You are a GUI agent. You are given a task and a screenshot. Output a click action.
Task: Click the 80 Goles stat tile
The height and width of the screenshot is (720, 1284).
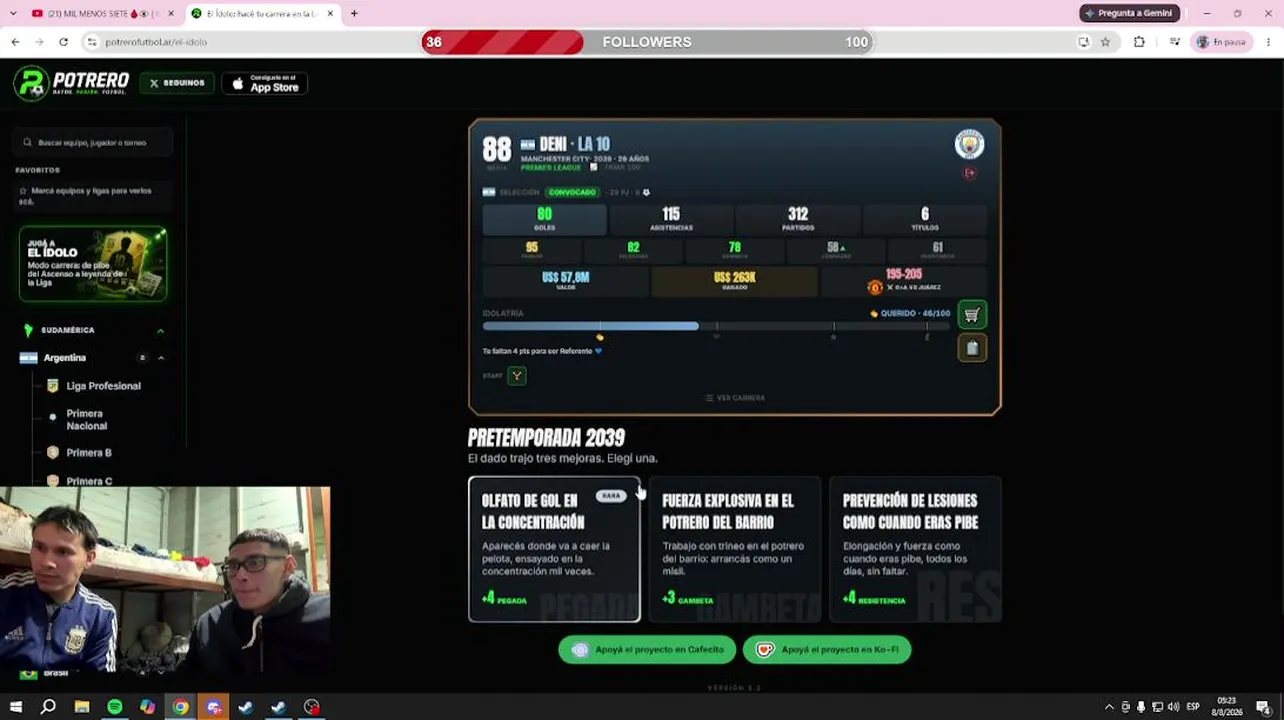(544, 219)
